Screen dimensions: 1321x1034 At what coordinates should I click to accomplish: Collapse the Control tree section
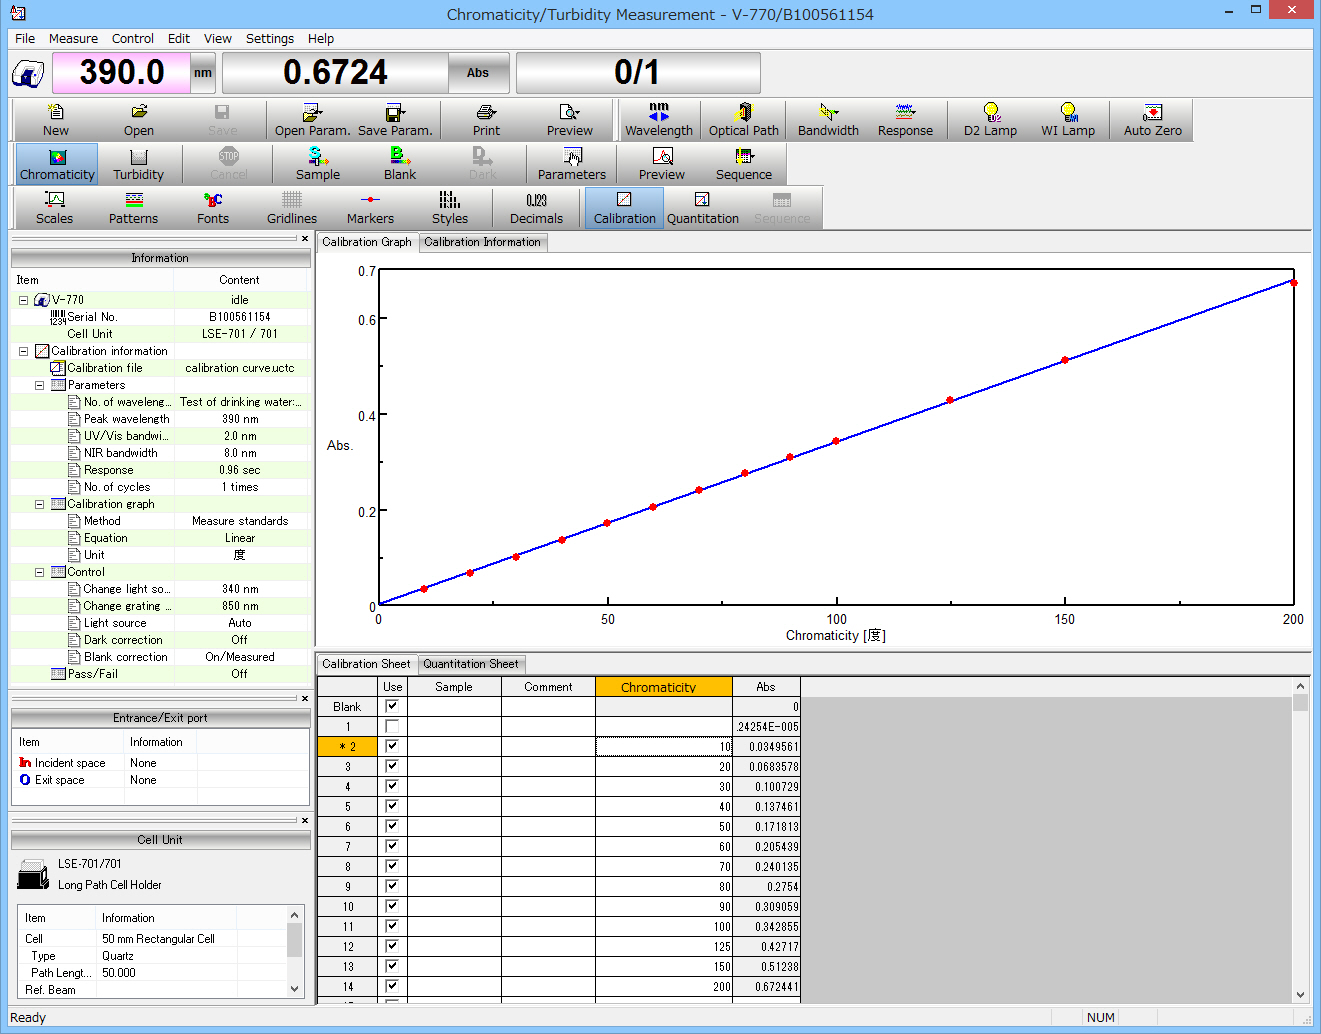tap(40, 572)
